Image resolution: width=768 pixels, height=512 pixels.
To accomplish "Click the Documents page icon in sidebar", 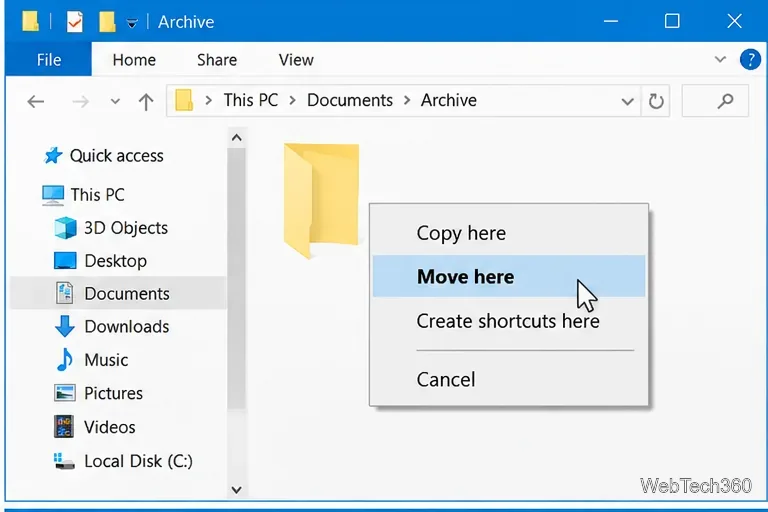I will (x=64, y=293).
